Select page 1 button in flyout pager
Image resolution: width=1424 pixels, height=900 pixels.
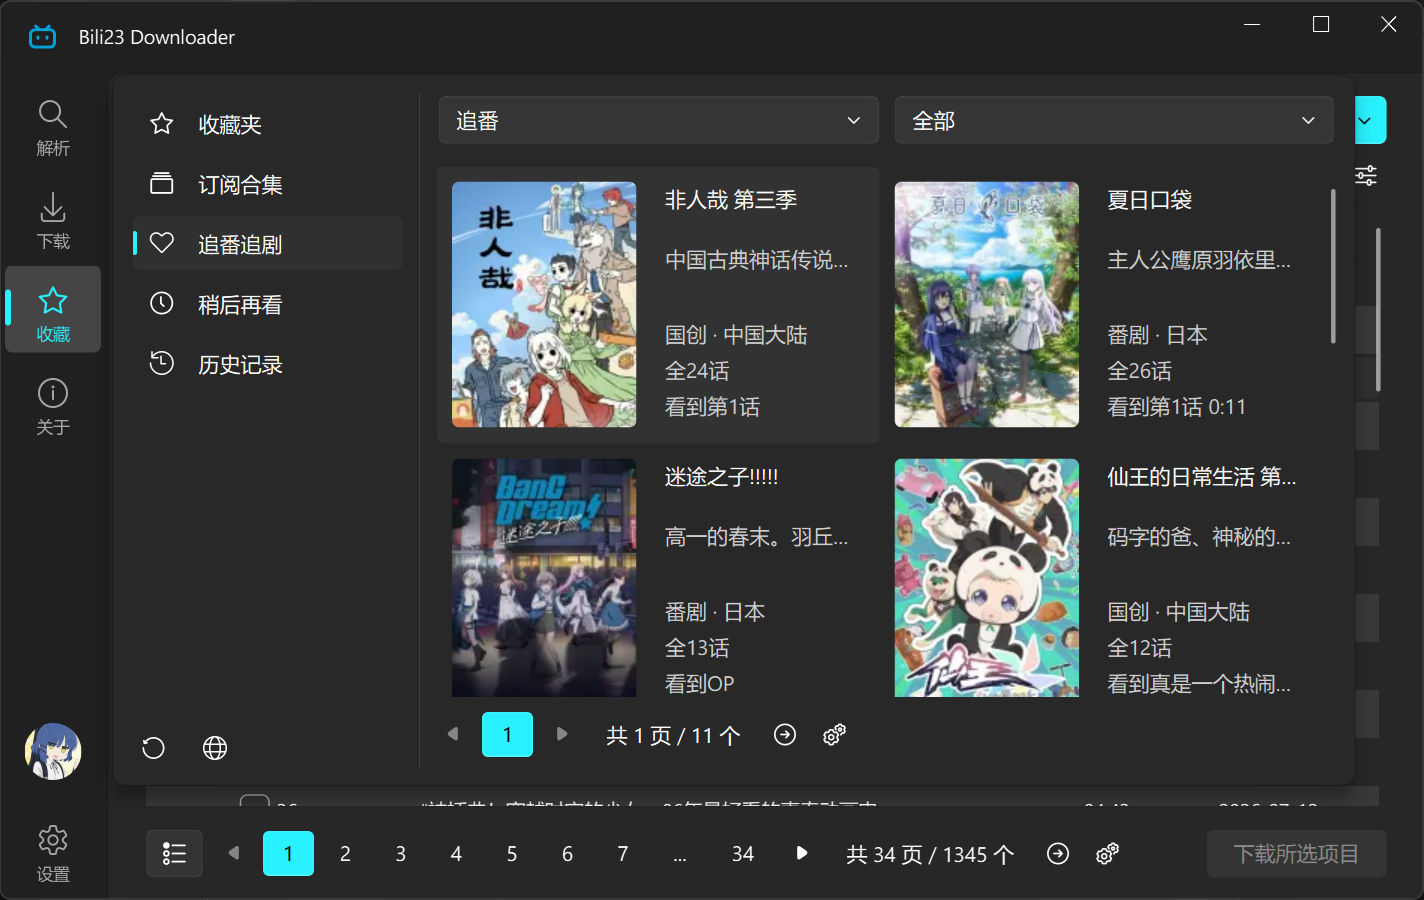click(x=507, y=735)
